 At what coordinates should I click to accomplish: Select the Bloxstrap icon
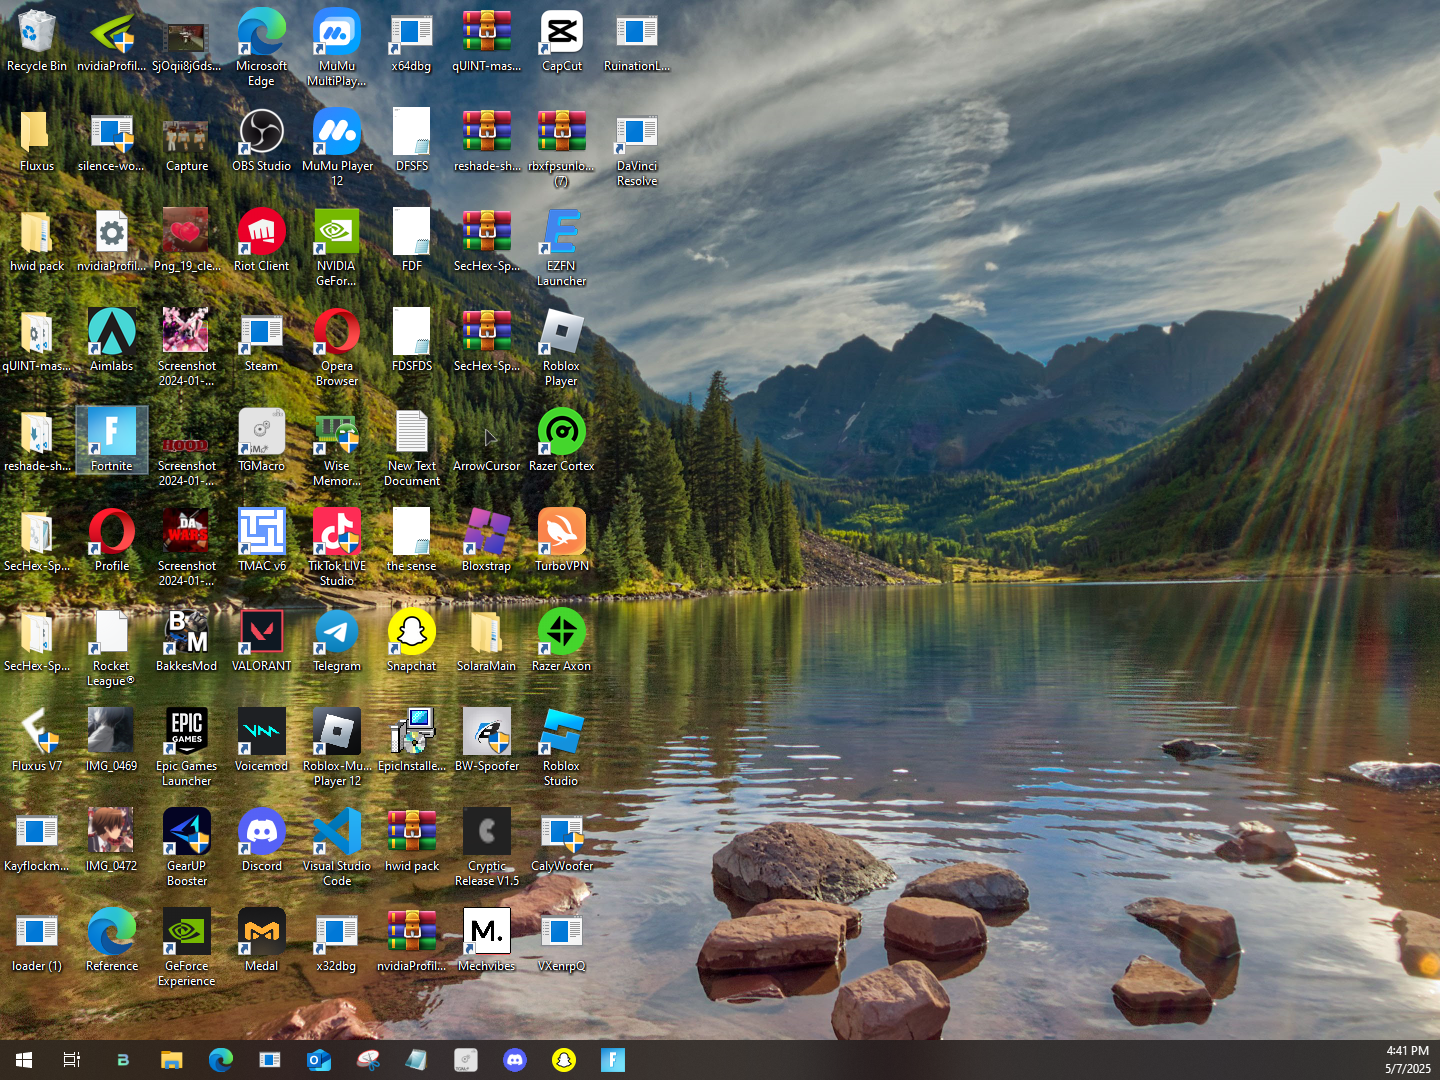[x=487, y=541]
